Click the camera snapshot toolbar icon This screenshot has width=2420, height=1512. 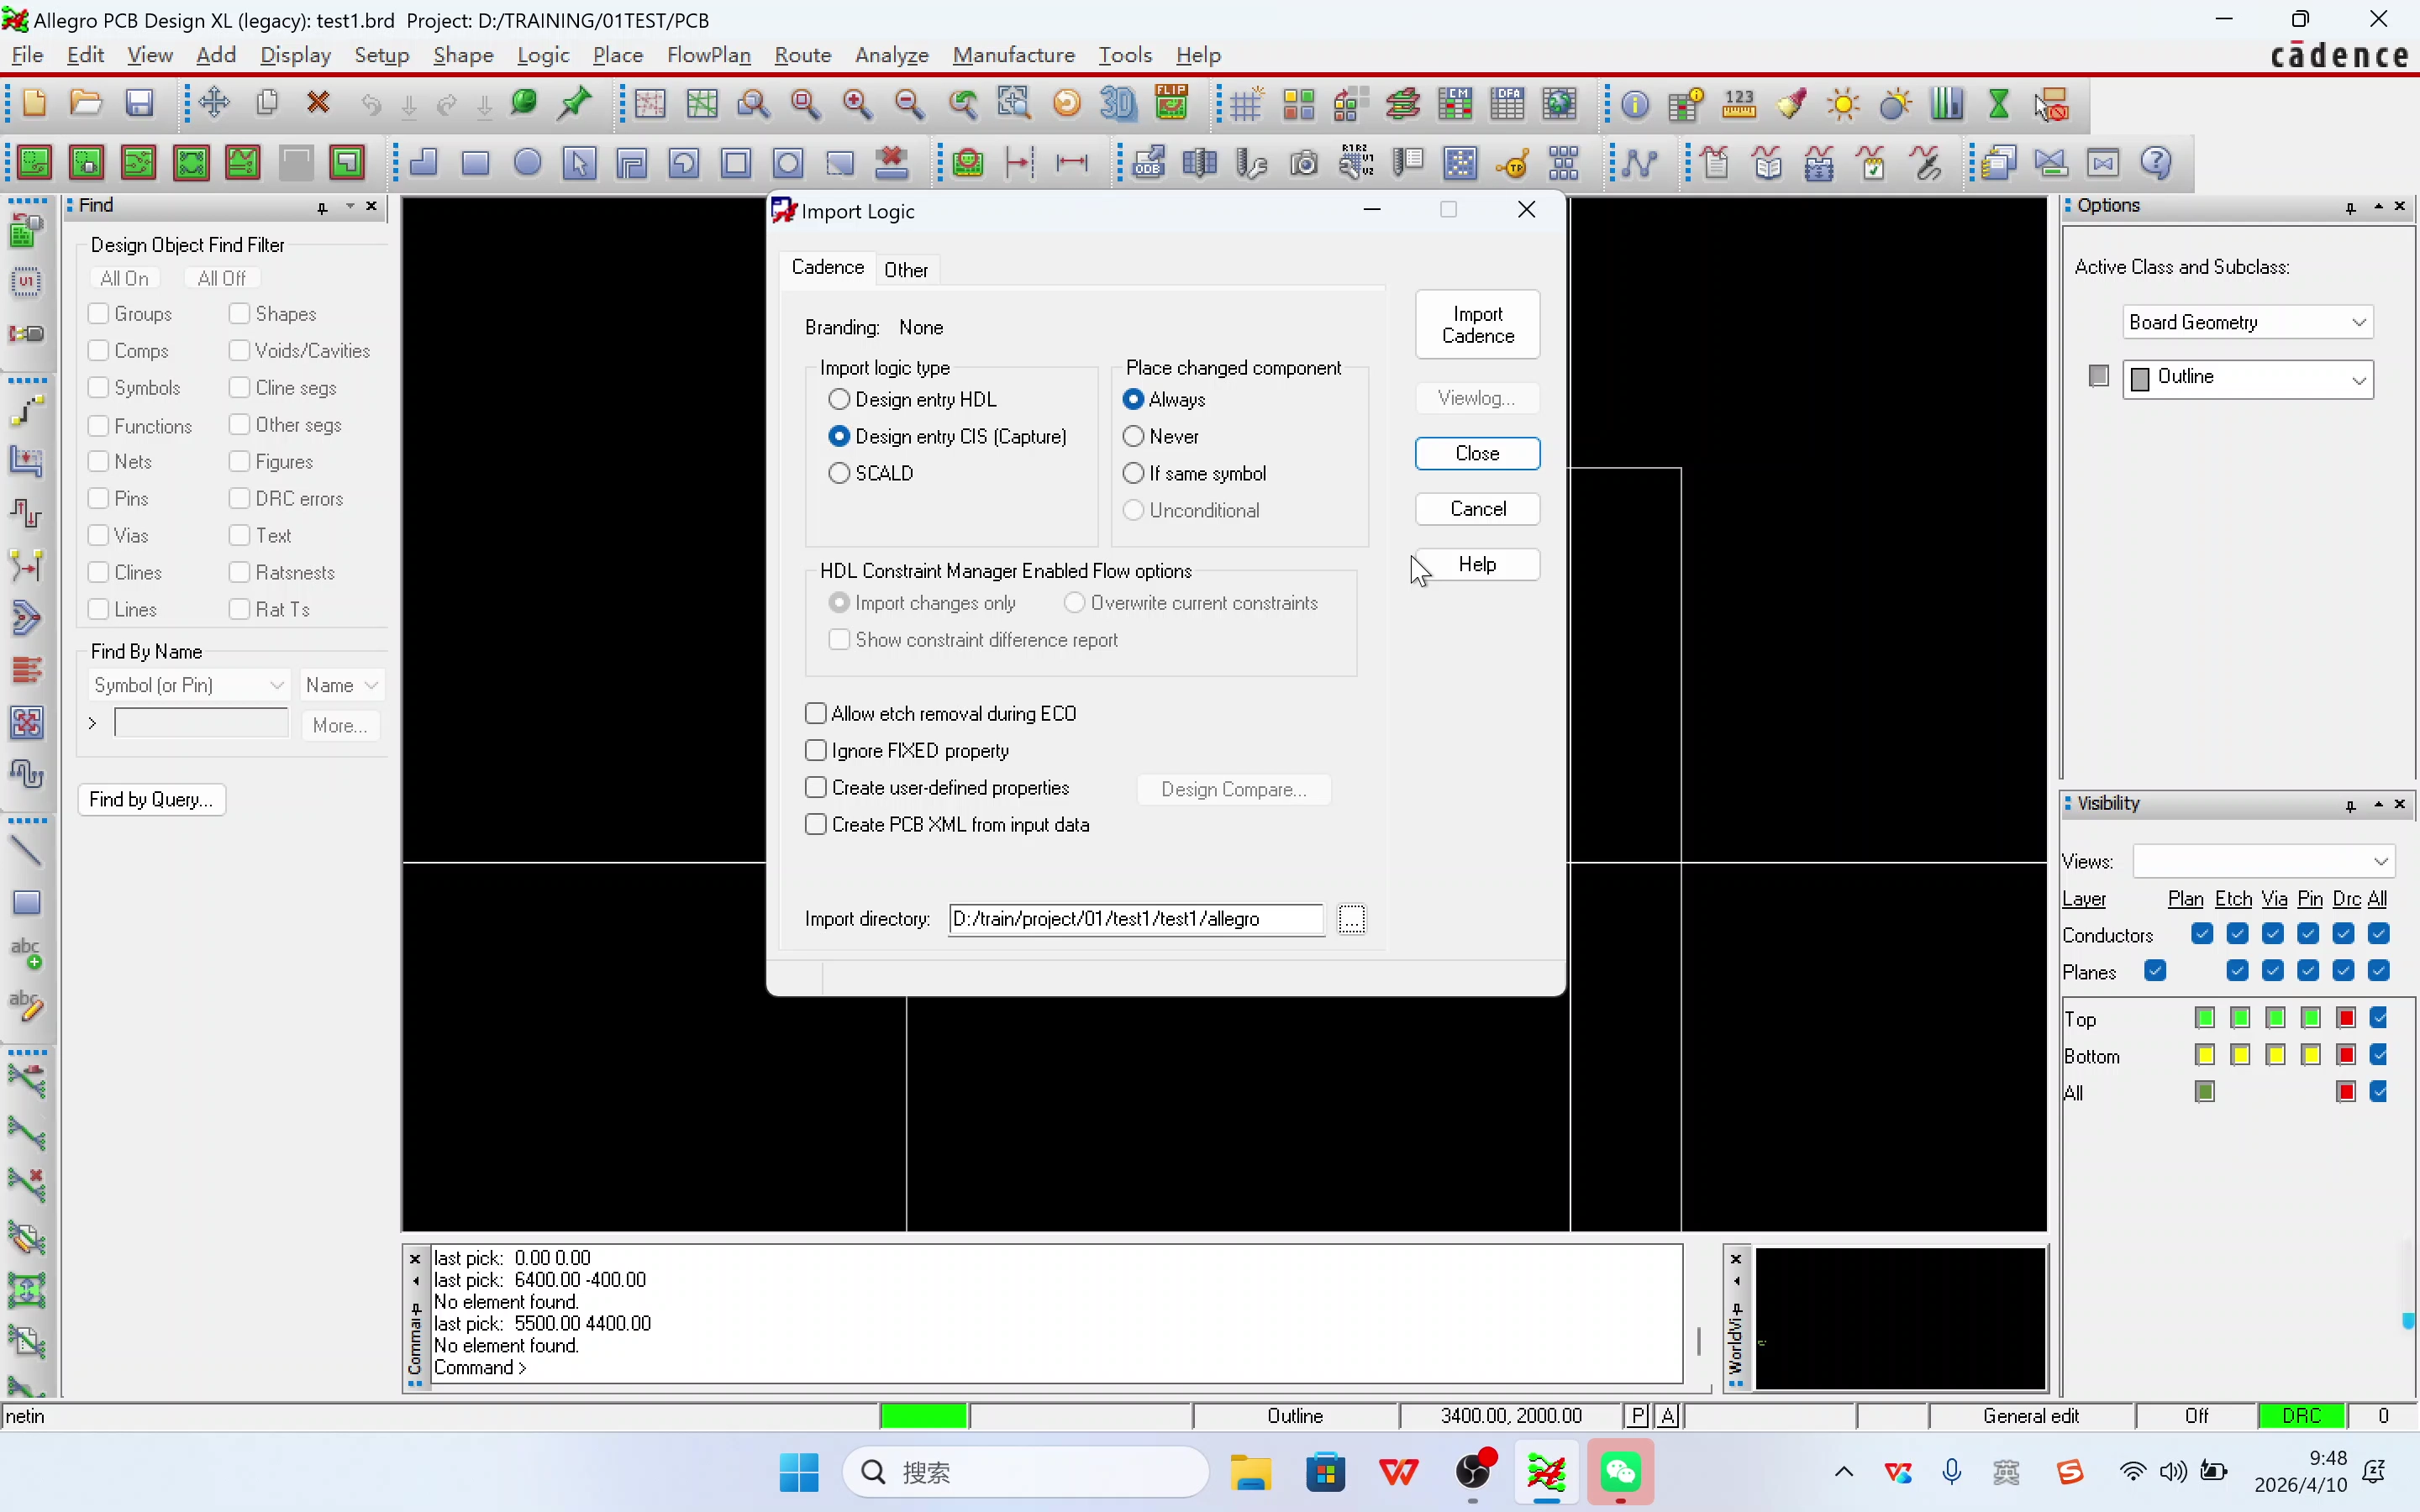pyautogui.click(x=1304, y=162)
